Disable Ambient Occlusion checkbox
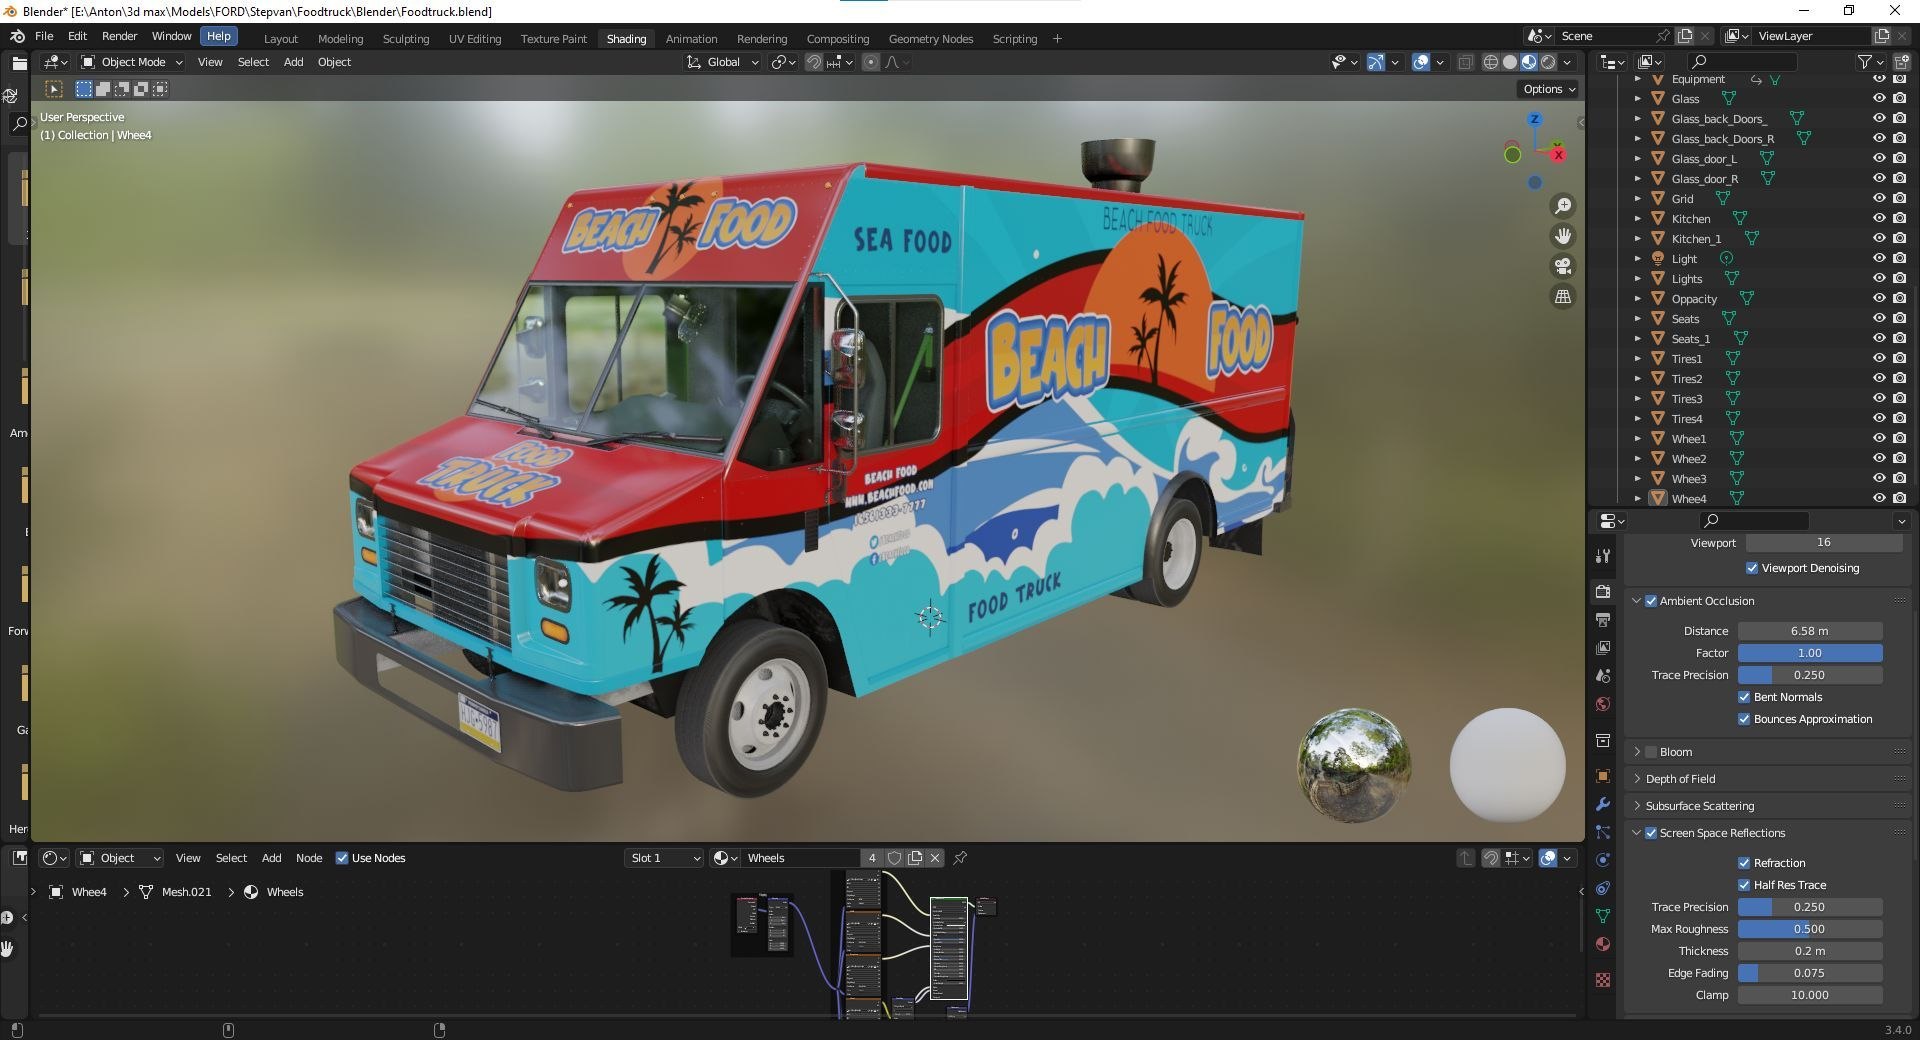Screen dimensions: 1920x1040 tap(1651, 601)
